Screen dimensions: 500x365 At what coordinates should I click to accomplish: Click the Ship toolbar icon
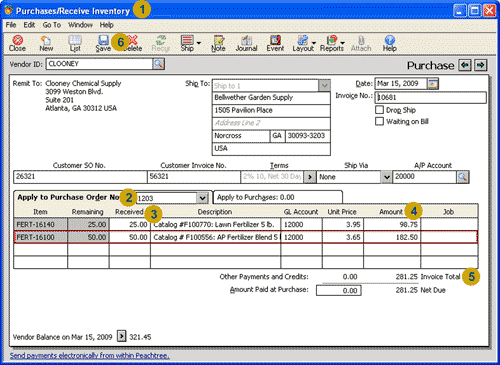click(187, 43)
